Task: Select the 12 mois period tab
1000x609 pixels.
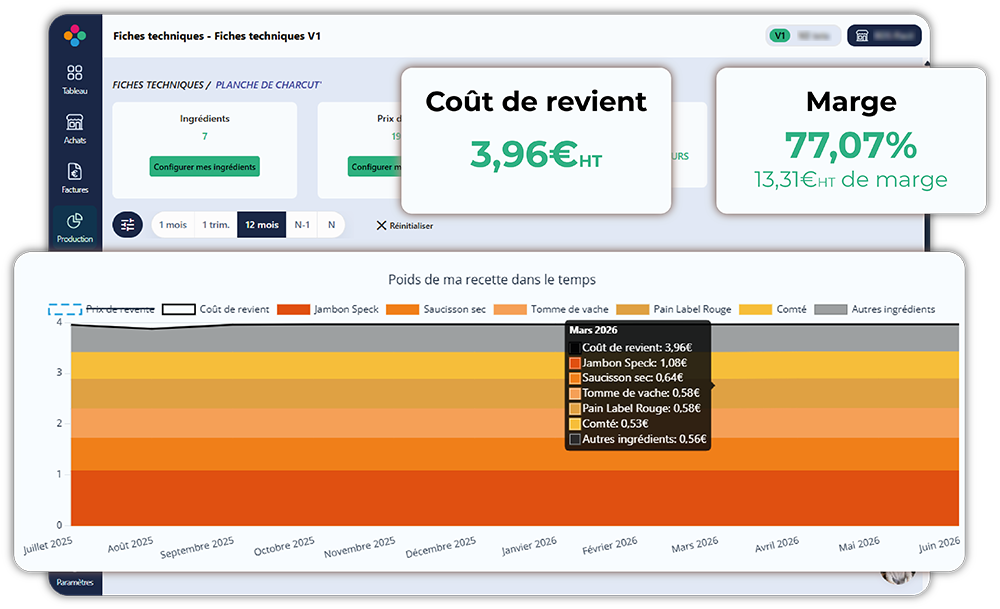Action: (261, 224)
